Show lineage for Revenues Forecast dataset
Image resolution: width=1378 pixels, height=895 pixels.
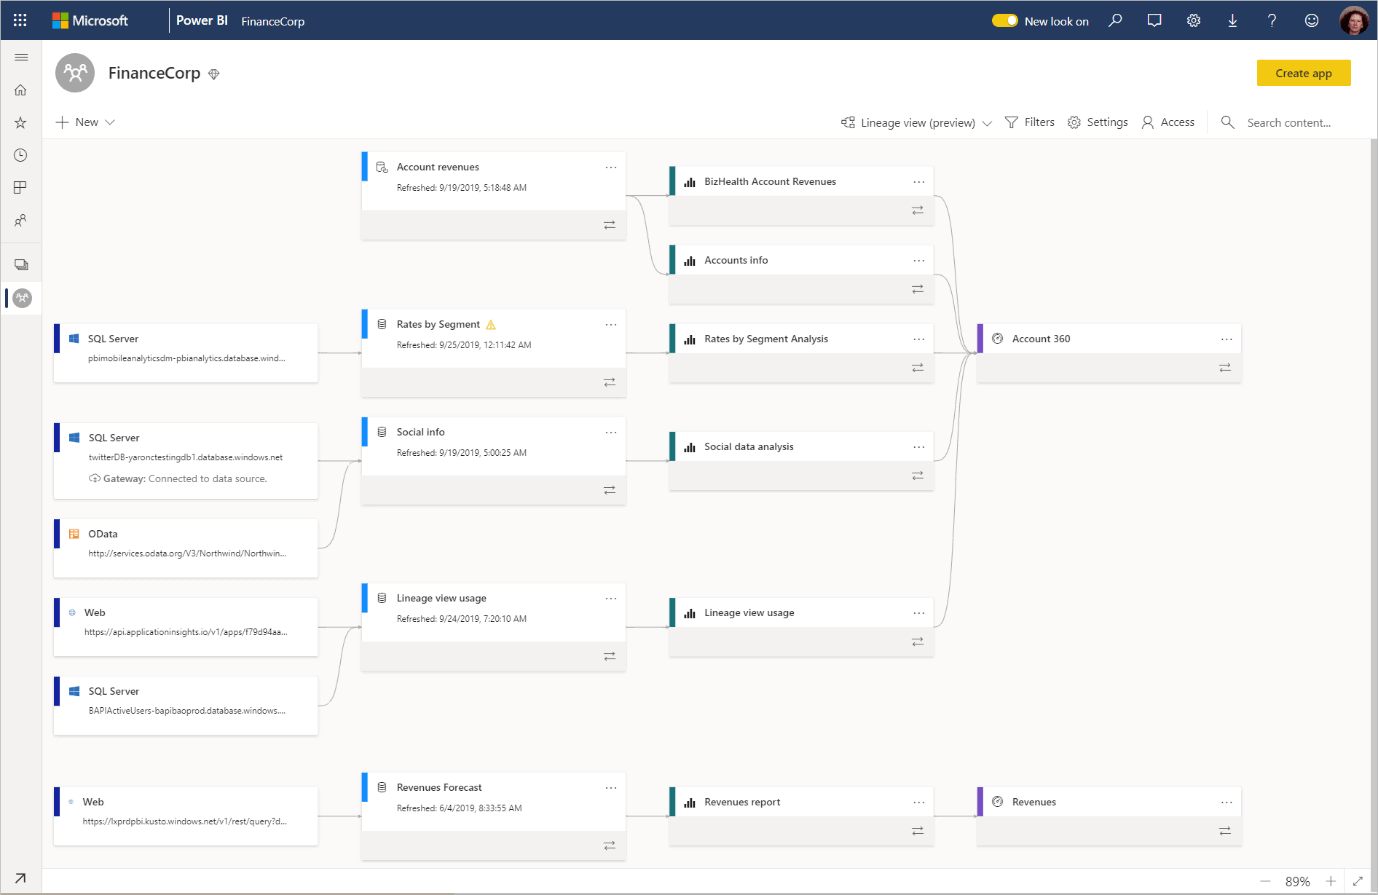pos(609,846)
